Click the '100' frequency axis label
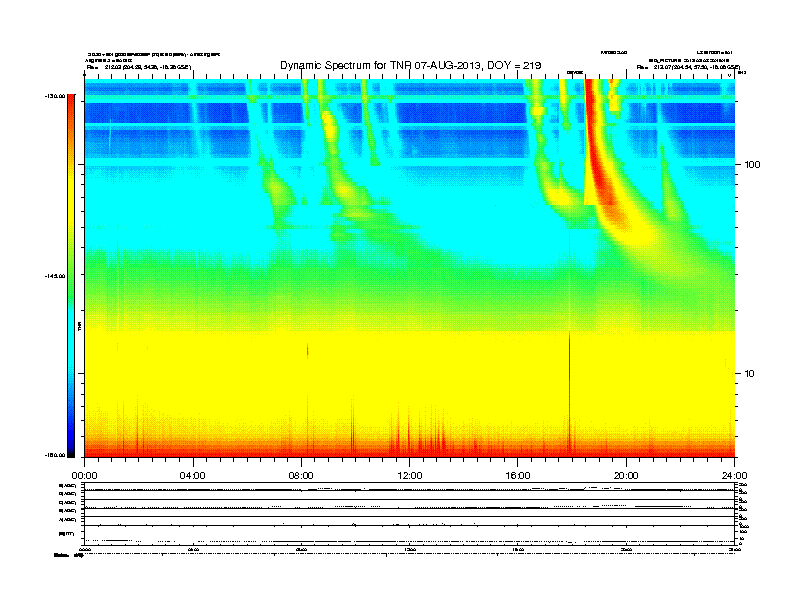The width and height of the screenshot is (792, 612). pos(752,165)
